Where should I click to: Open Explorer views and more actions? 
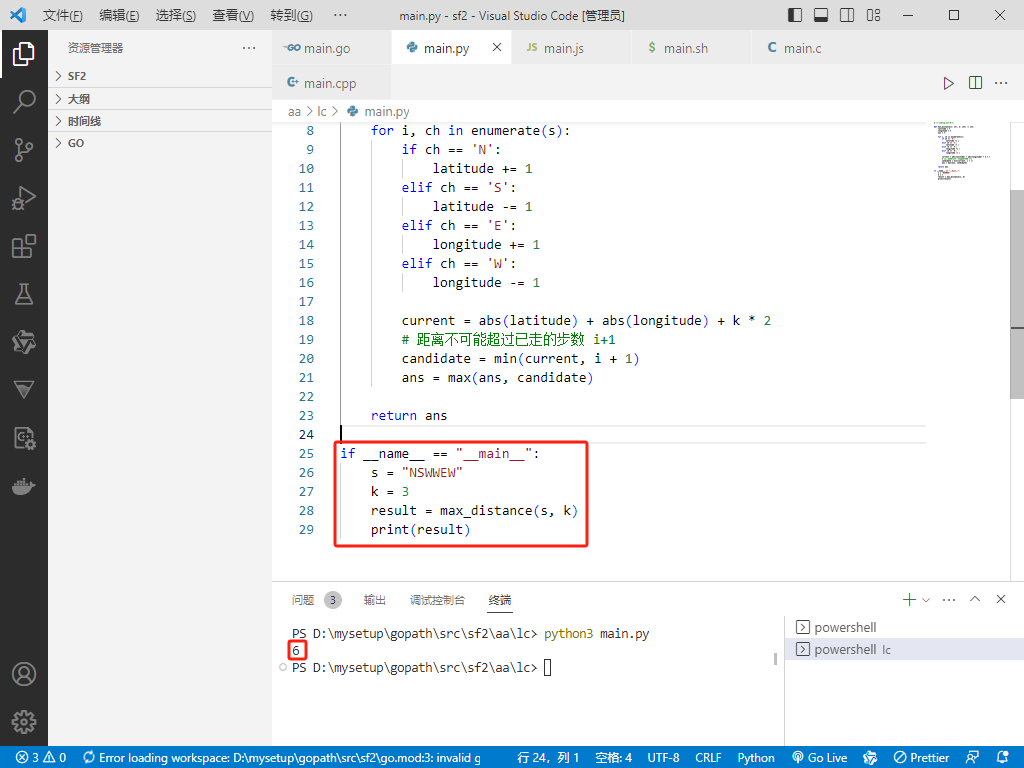click(x=249, y=48)
